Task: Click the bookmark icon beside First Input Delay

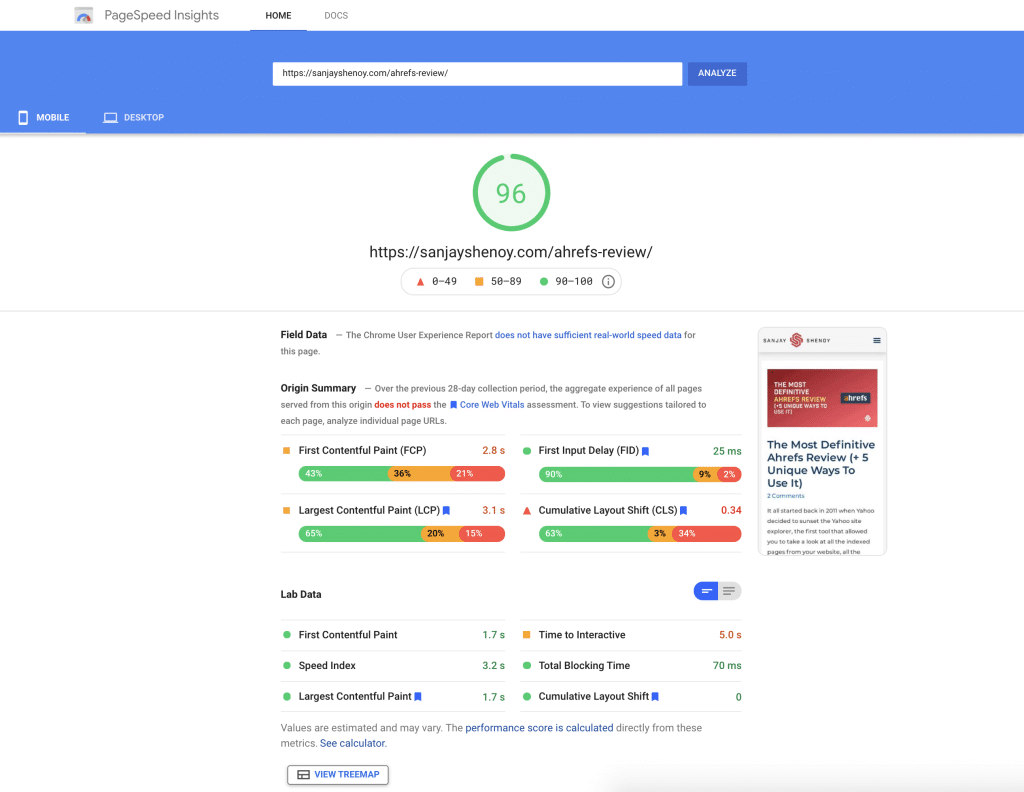Action: 645,451
